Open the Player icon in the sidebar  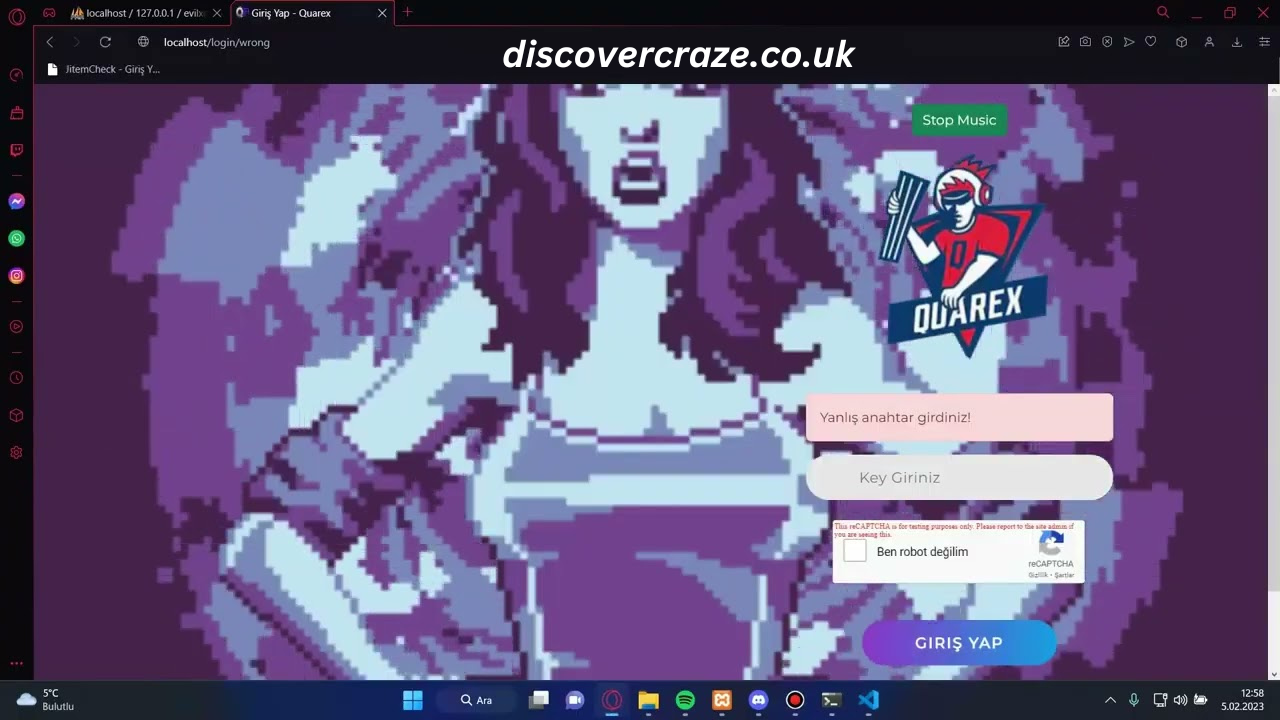[x=16, y=326]
